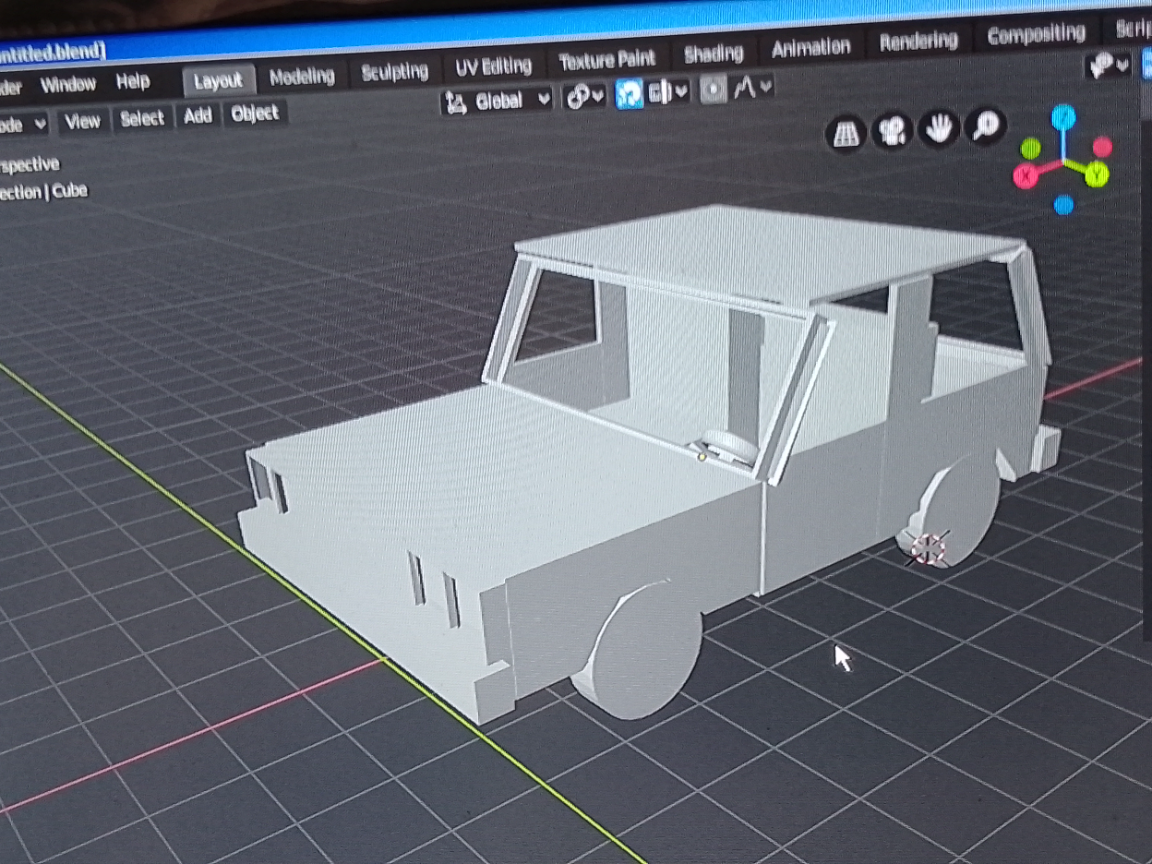
Task: Click the negative Y green gizmo dot
Action: click(x=1031, y=148)
